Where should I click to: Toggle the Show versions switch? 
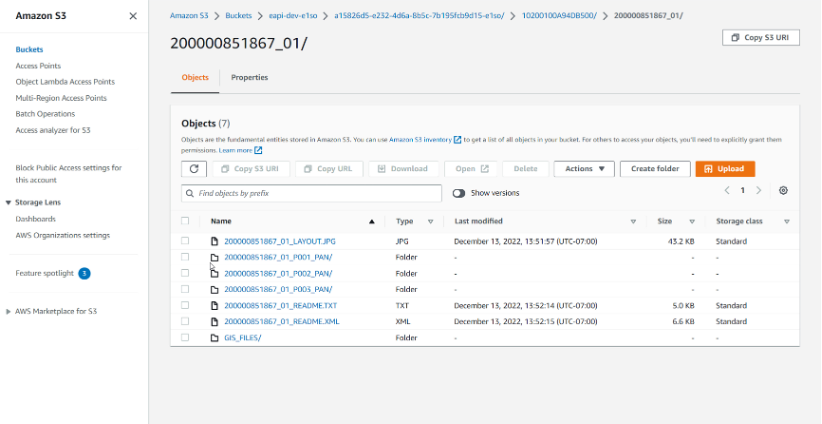[459, 193]
